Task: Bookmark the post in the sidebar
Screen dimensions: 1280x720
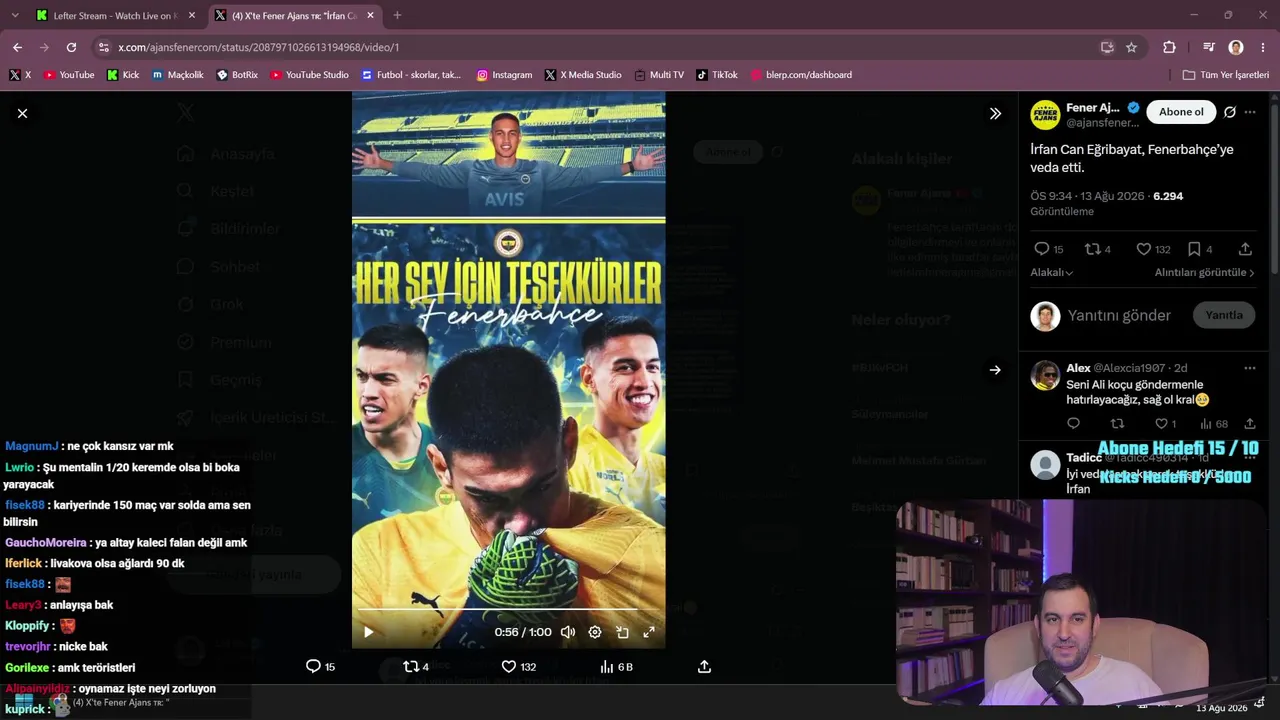Action: [x=1200, y=249]
